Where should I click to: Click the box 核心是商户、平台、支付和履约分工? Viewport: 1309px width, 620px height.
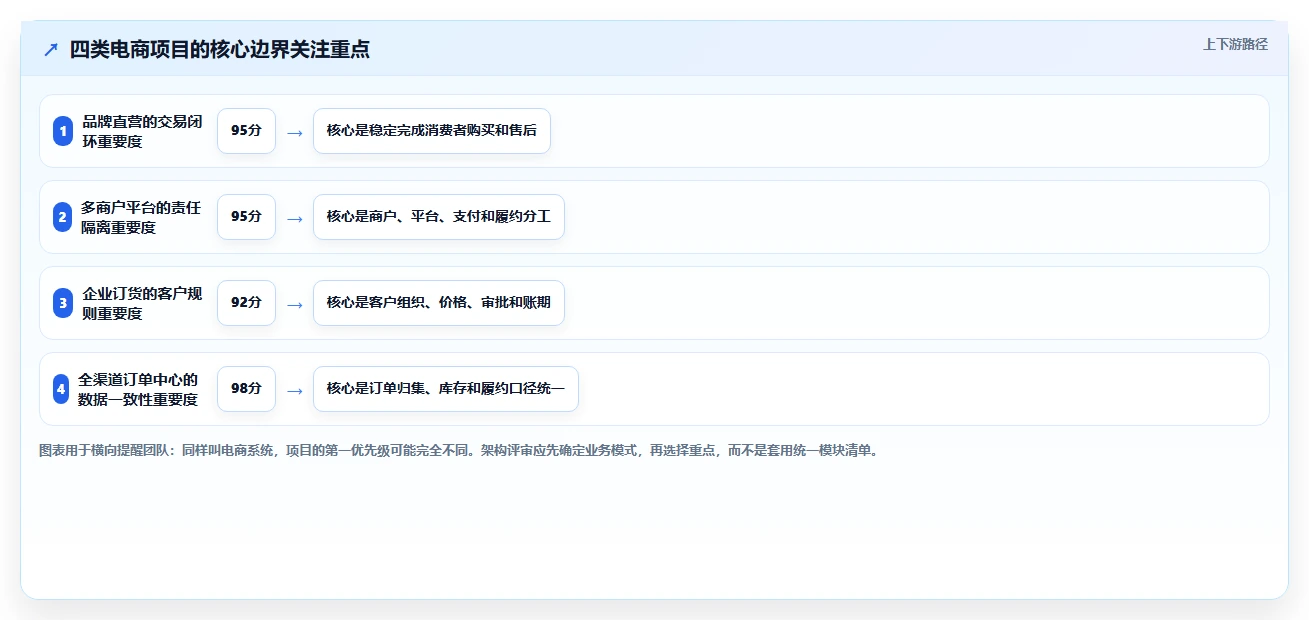point(439,217)
